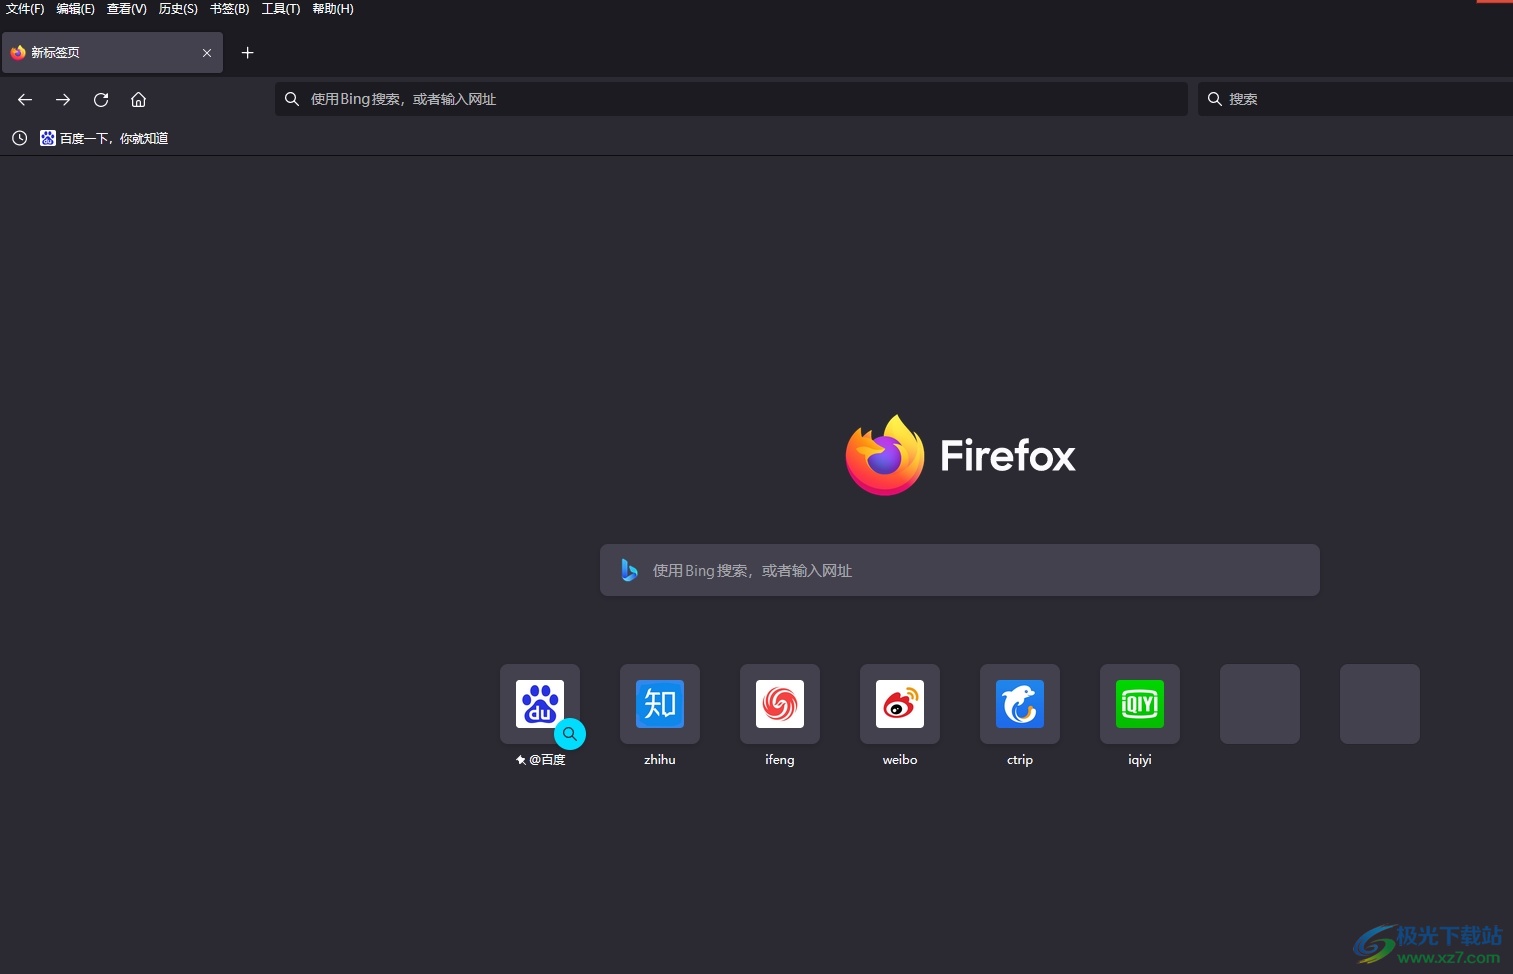Open the 文件(F) menu

pyautogui.click(x=25, y=9)
